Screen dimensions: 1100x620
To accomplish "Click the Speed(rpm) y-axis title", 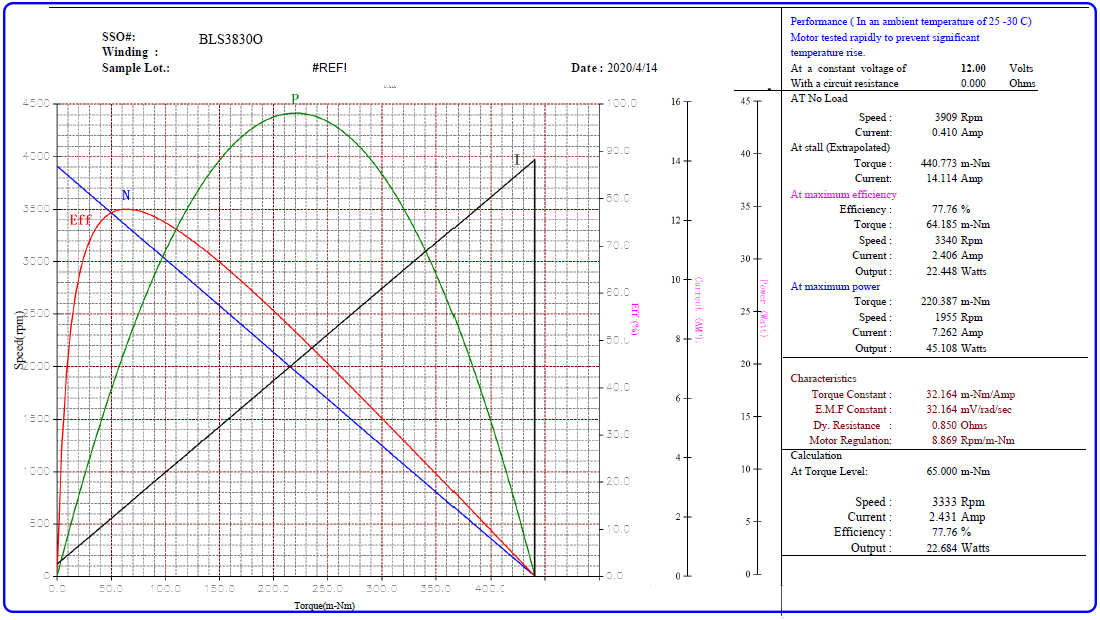I will pyautogui.click(x=19, y=339).
